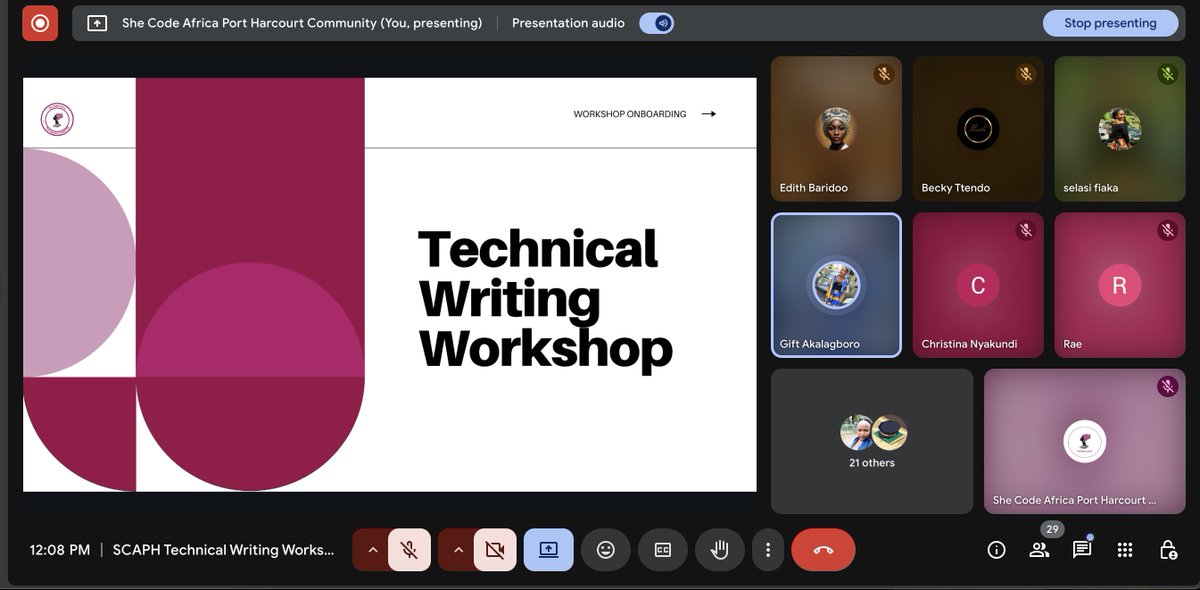Click the SCAPH Technical Writing Works... meeting name
This screenshot has width=1200, height=590.
[x=224, y=550]
